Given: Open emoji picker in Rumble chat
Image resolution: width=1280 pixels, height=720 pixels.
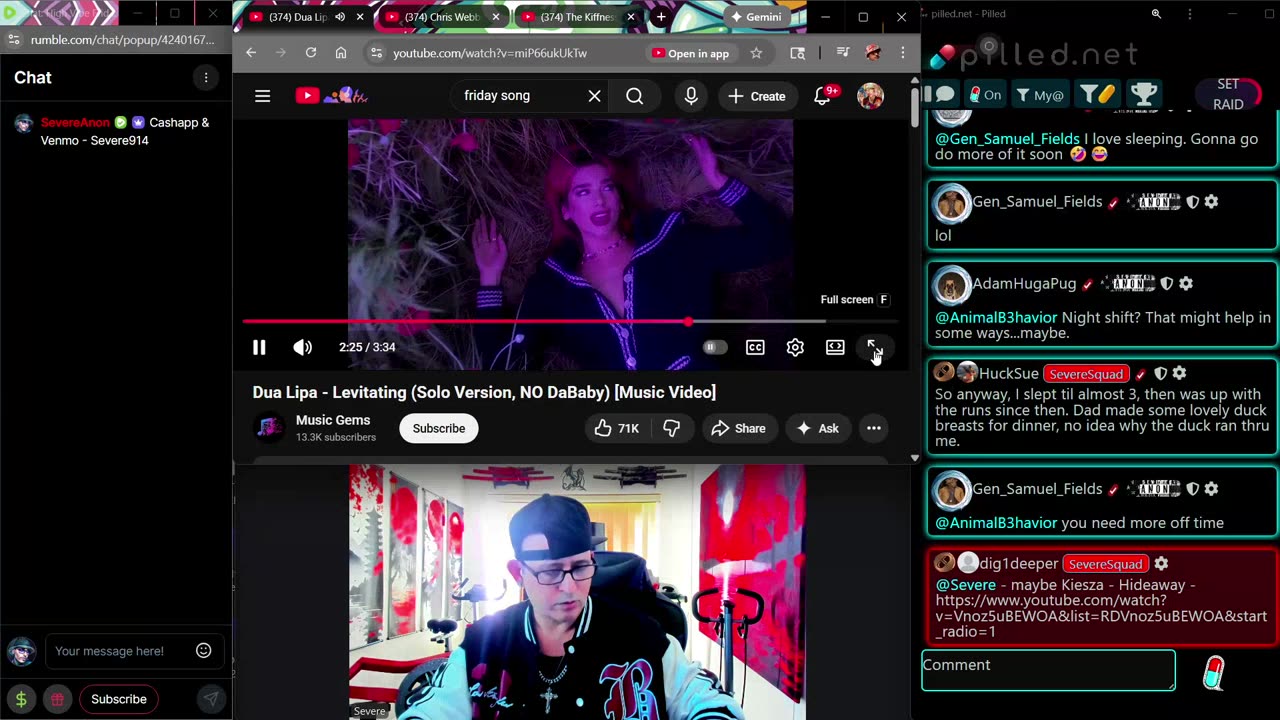Looking at the screenshot, I should (204, 650).
